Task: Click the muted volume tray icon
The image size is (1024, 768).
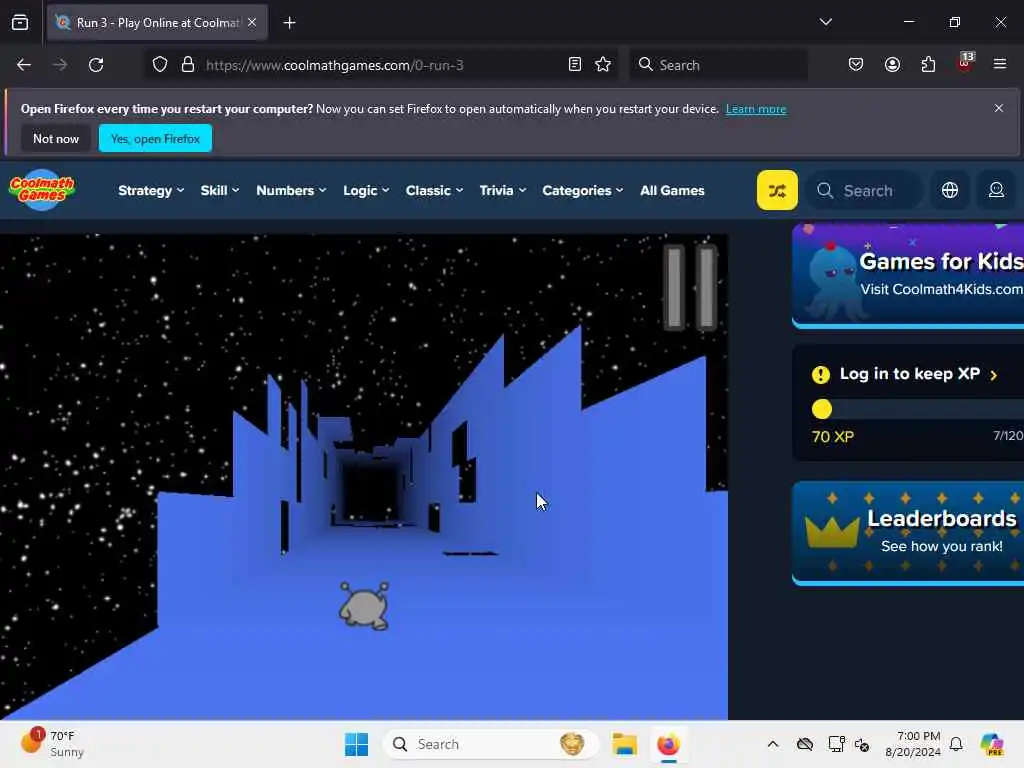Action: coord(862,744)
